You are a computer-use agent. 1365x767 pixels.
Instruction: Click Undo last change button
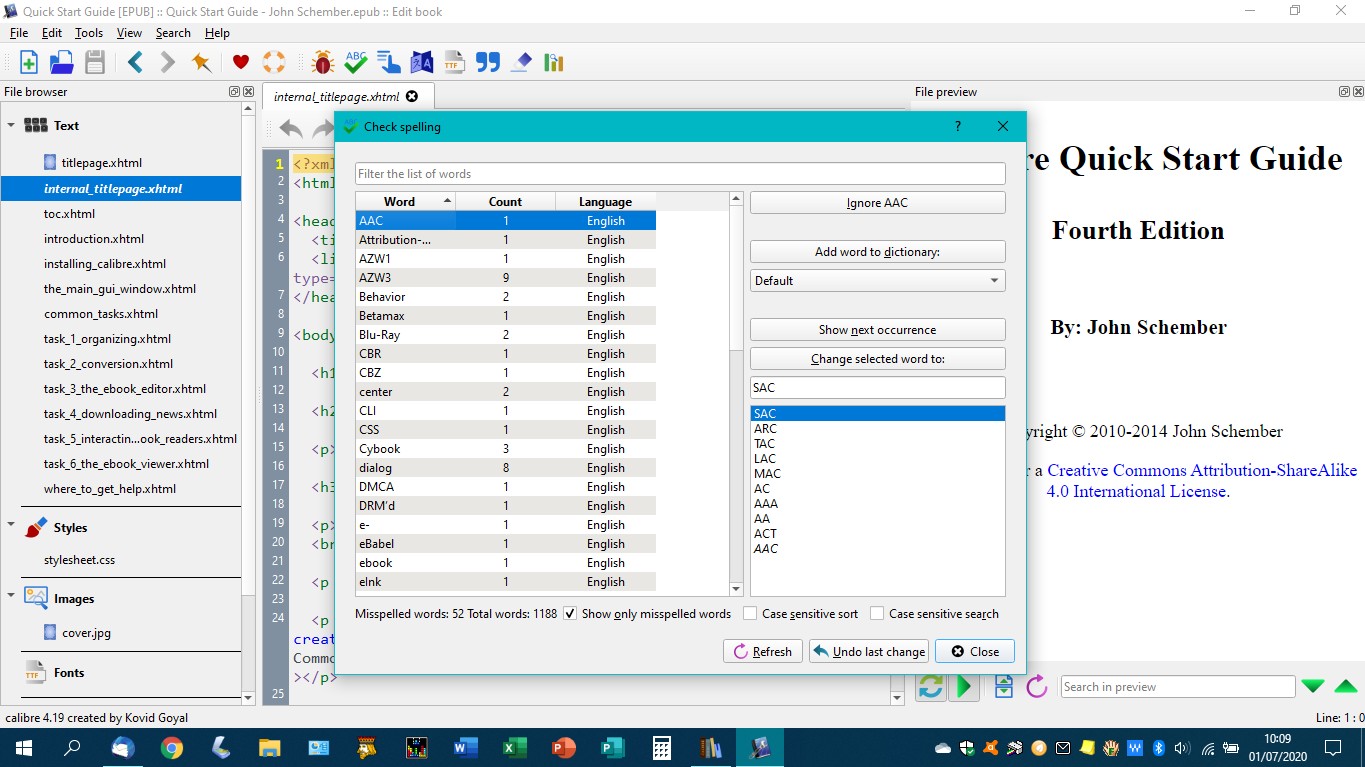click(868, 652)
